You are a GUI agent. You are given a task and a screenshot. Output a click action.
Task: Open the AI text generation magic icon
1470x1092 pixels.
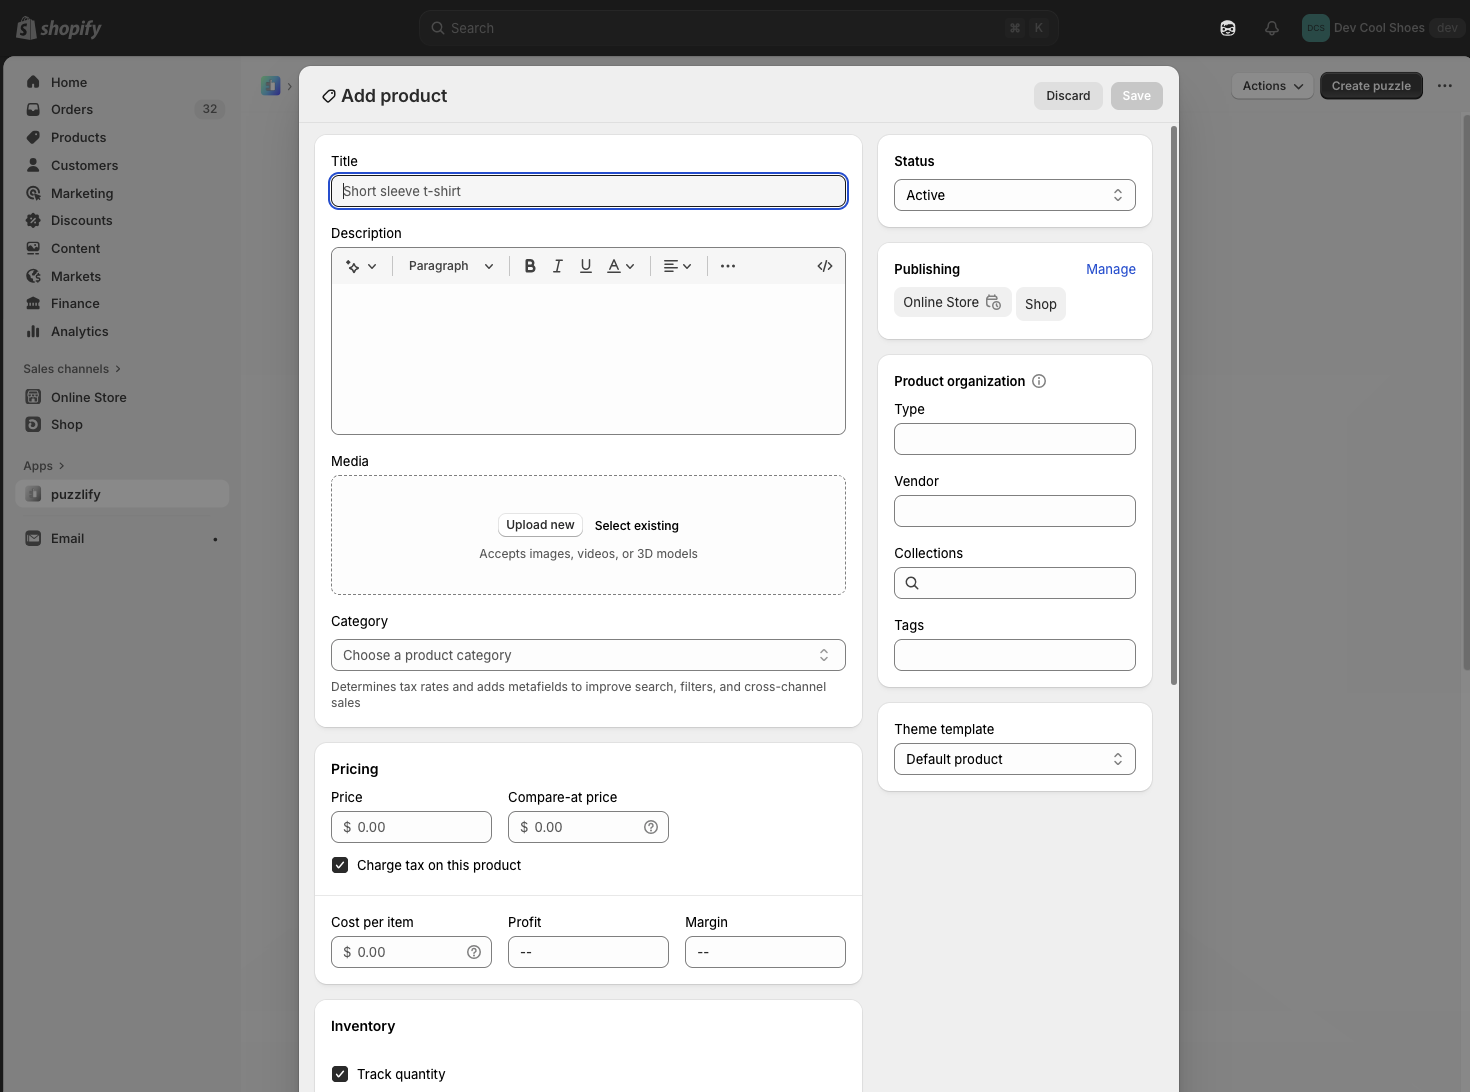point(361,266)
